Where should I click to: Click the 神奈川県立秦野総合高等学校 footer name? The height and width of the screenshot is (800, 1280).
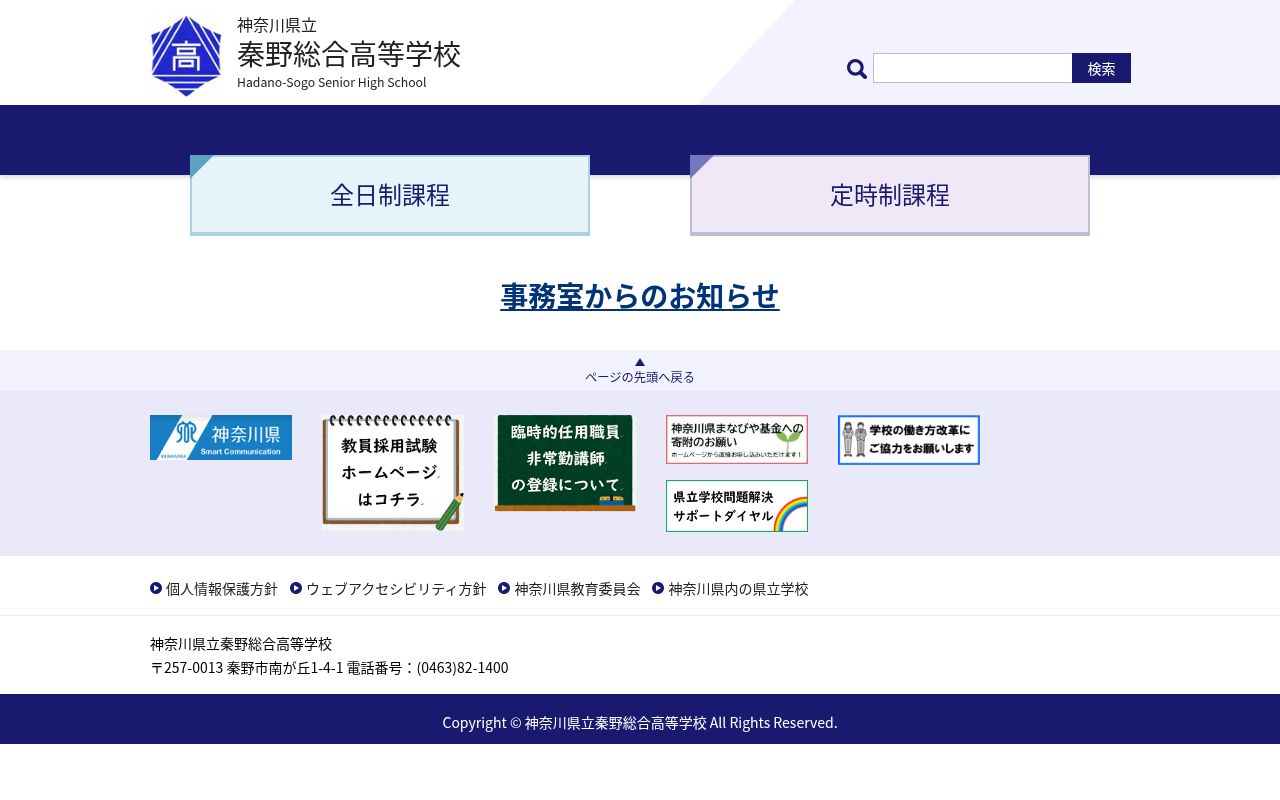tap(241, 644)
